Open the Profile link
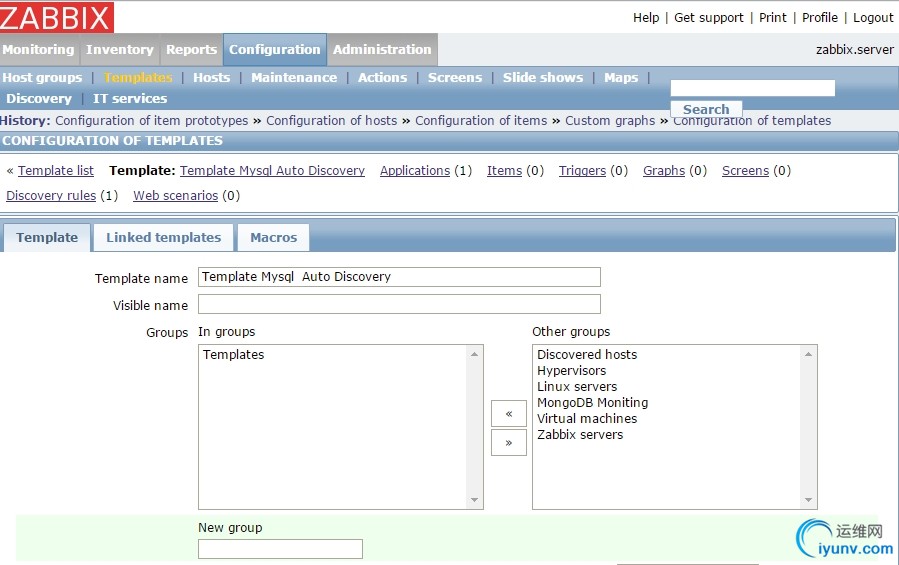Screen dimensions: 899x565 coord(820,18)
